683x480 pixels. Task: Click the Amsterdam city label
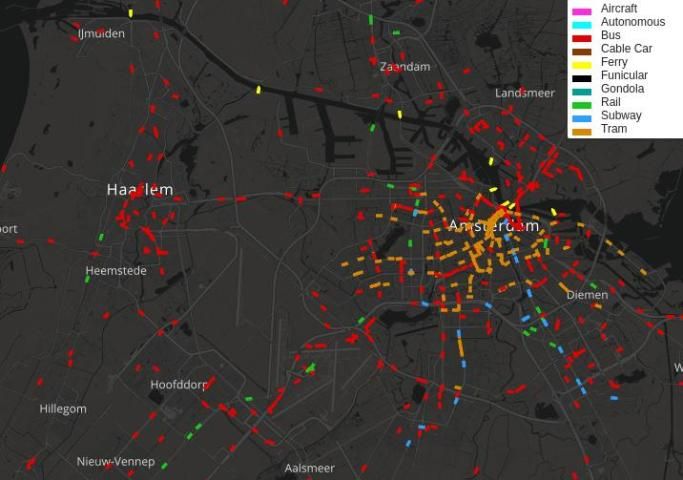point(494,226)
